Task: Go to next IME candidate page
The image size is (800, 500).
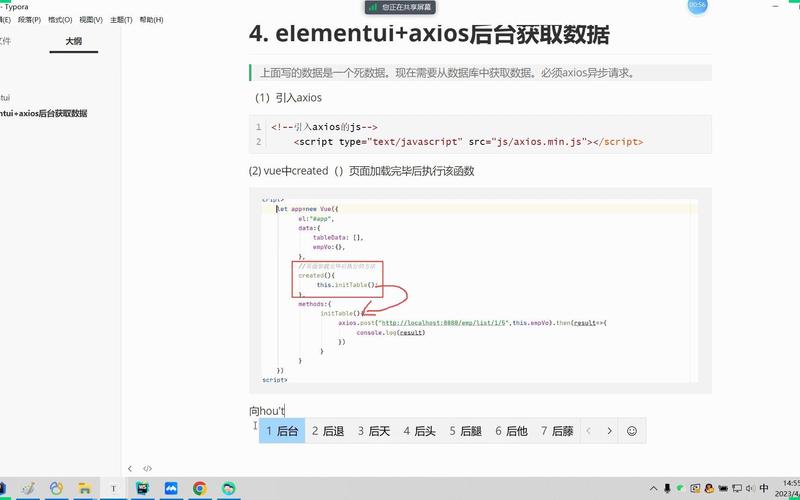Action: (x=609, y=431)
